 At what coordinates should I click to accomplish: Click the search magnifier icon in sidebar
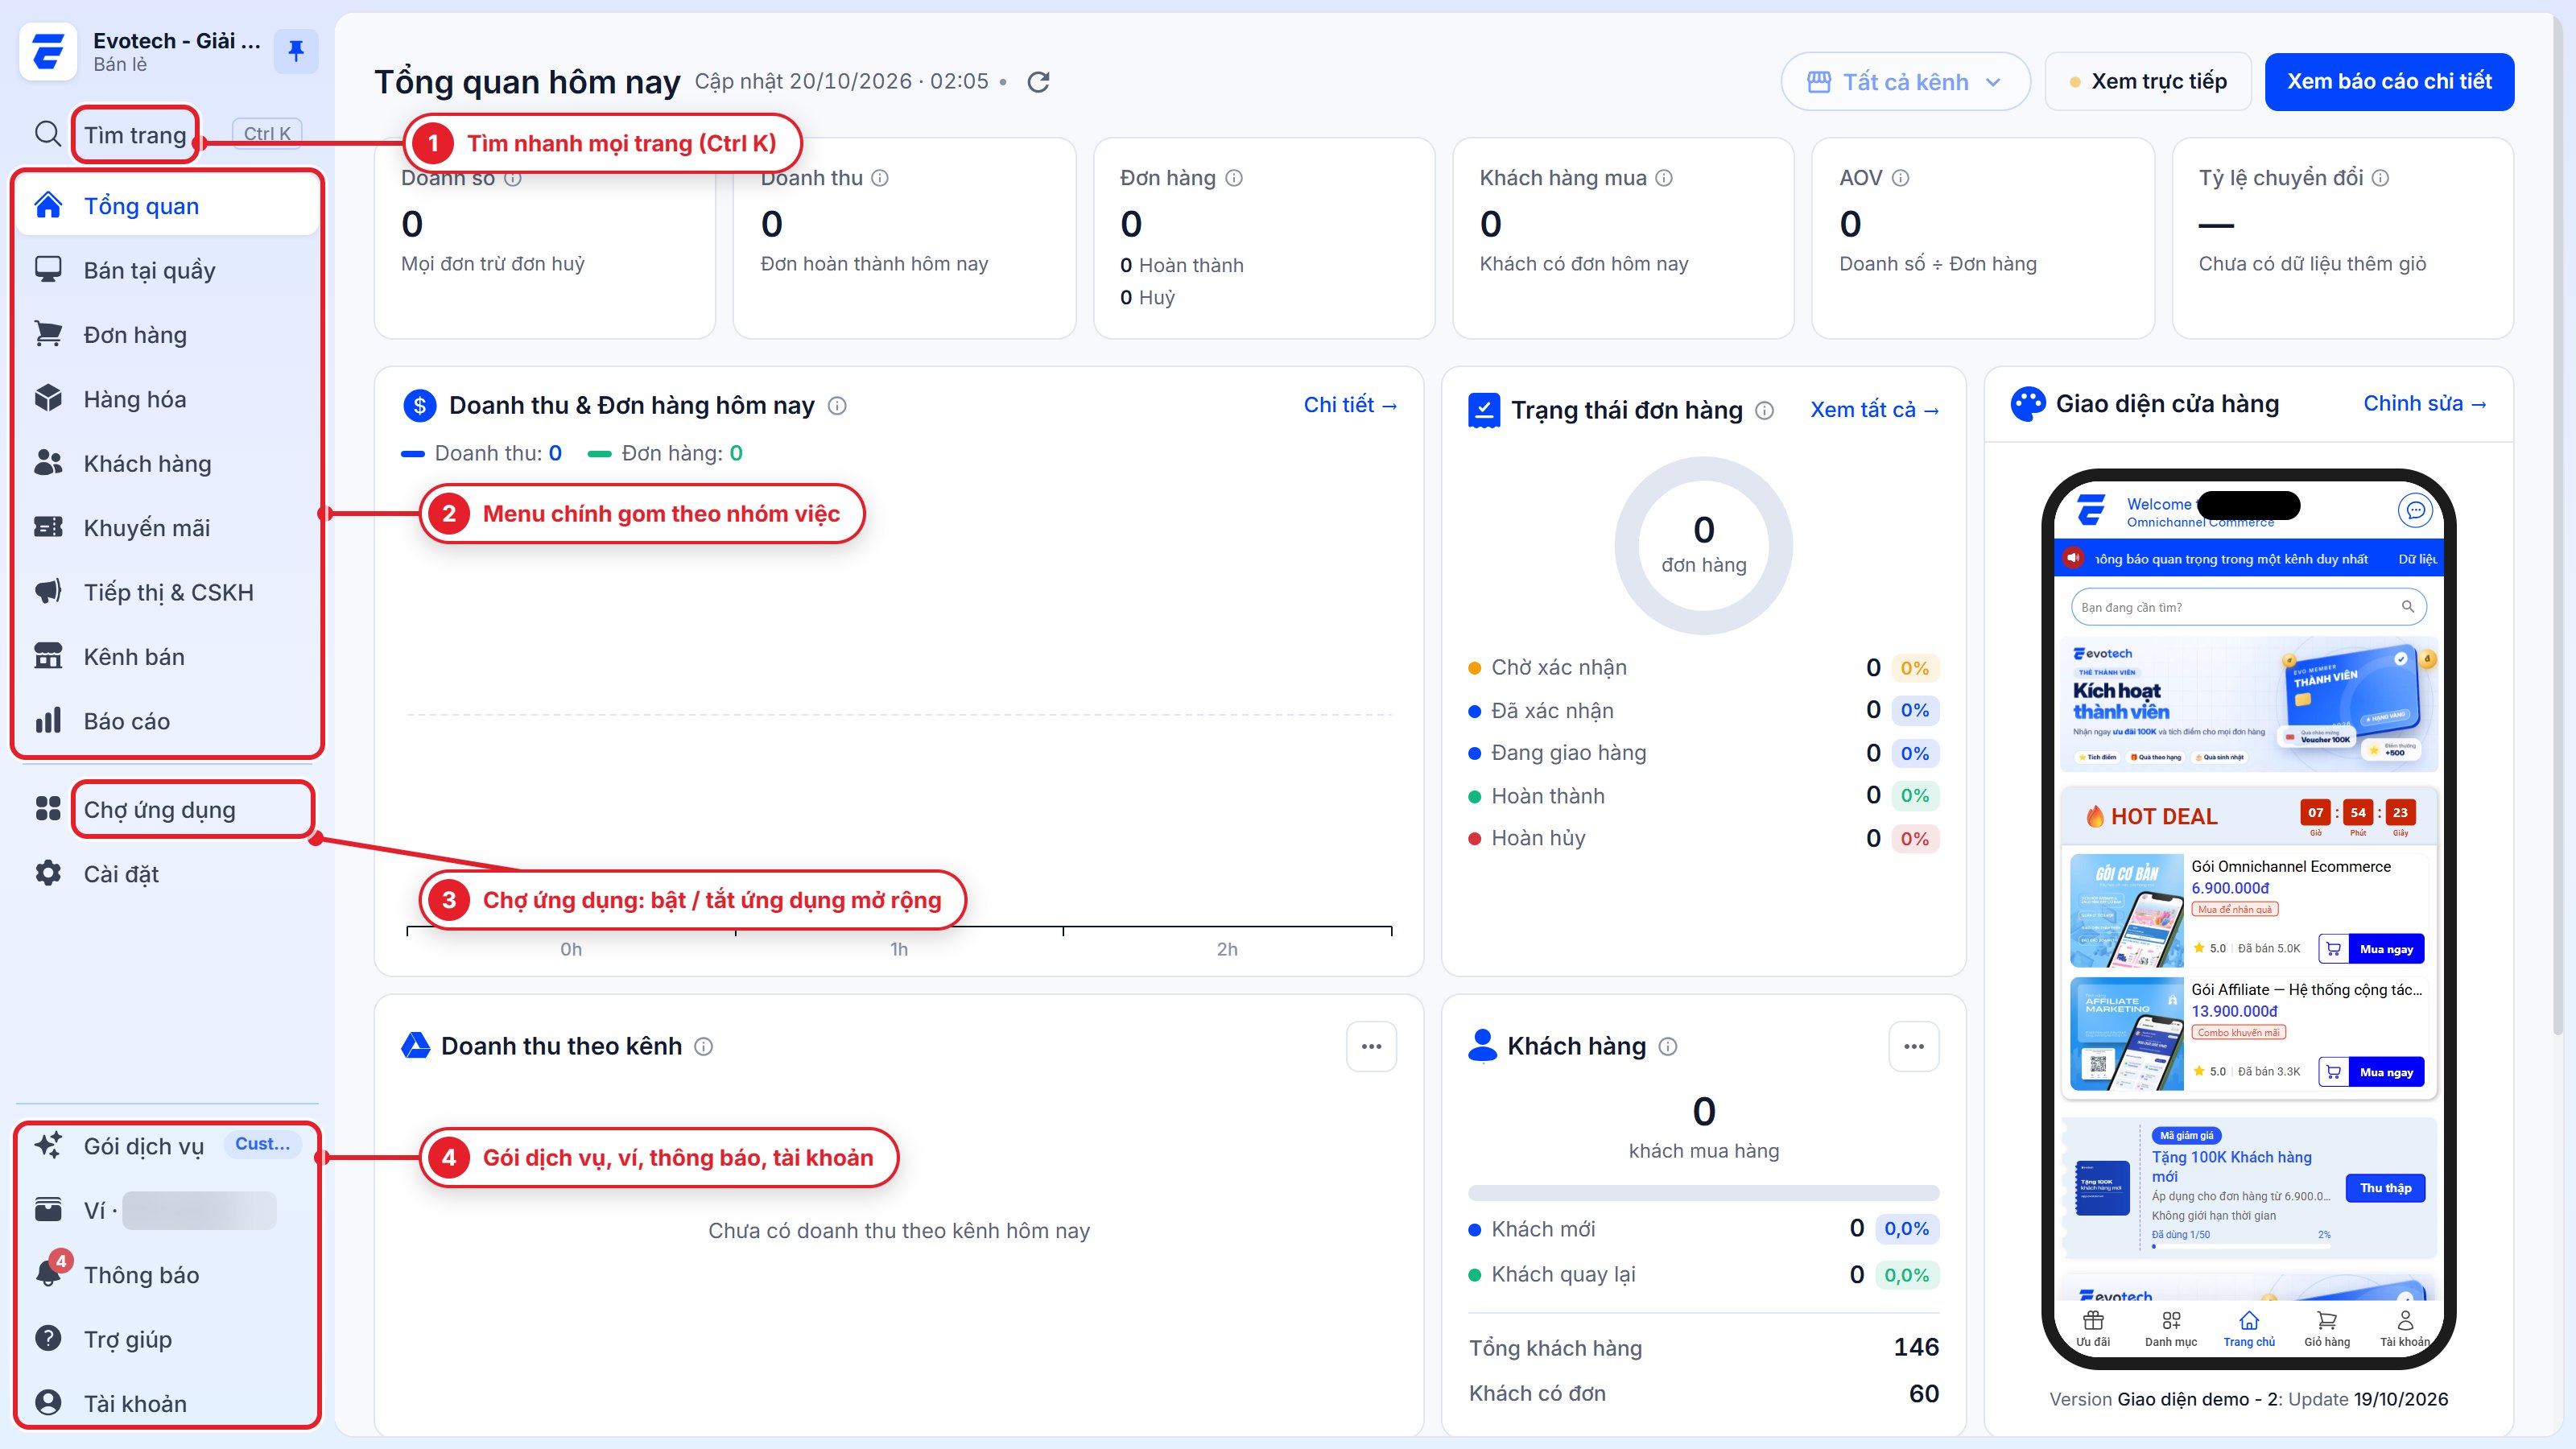tap(47, 134)
